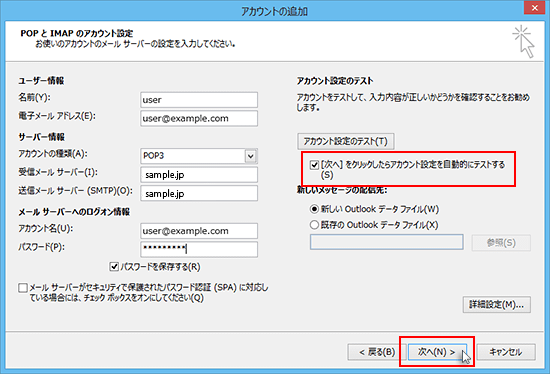Close the アカウントの追加 dialog
Viewport: 550px width, 374px height.
tap(534, 8)
